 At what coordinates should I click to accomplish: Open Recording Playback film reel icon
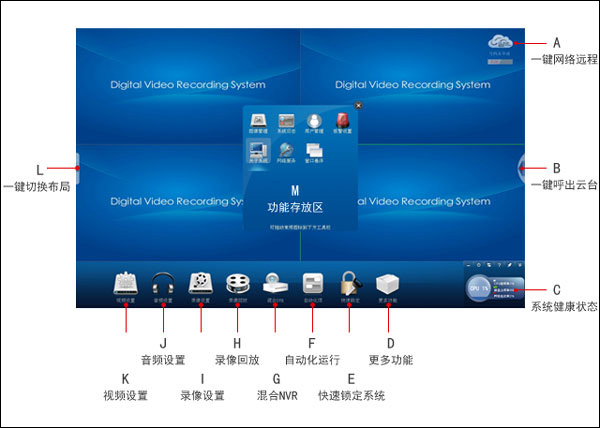coord(238,284)
